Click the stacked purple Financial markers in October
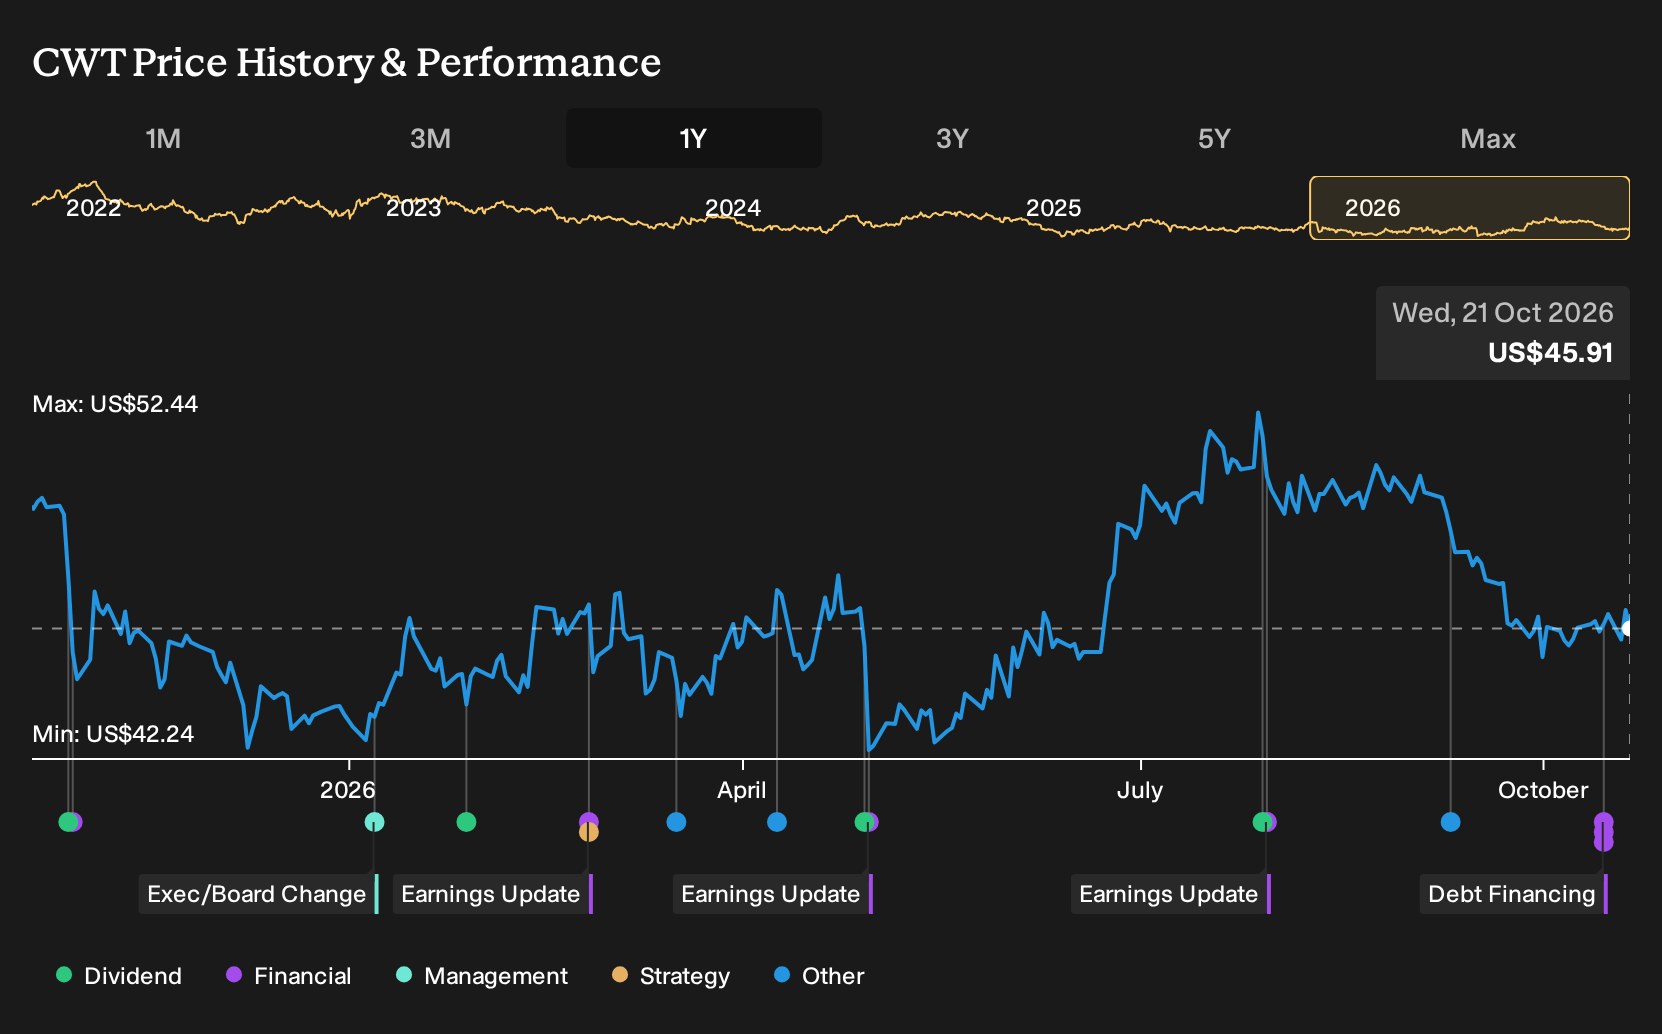The width and height of the screenshot is (1662, 1034). click(1603, 832)
